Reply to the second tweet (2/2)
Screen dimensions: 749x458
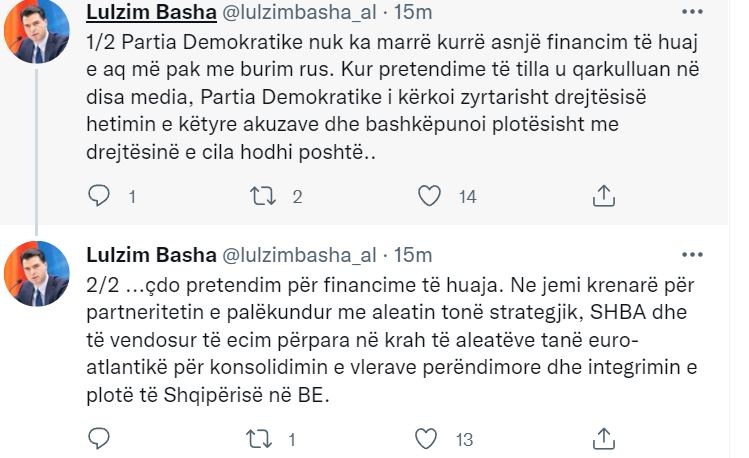click(98, 438)
